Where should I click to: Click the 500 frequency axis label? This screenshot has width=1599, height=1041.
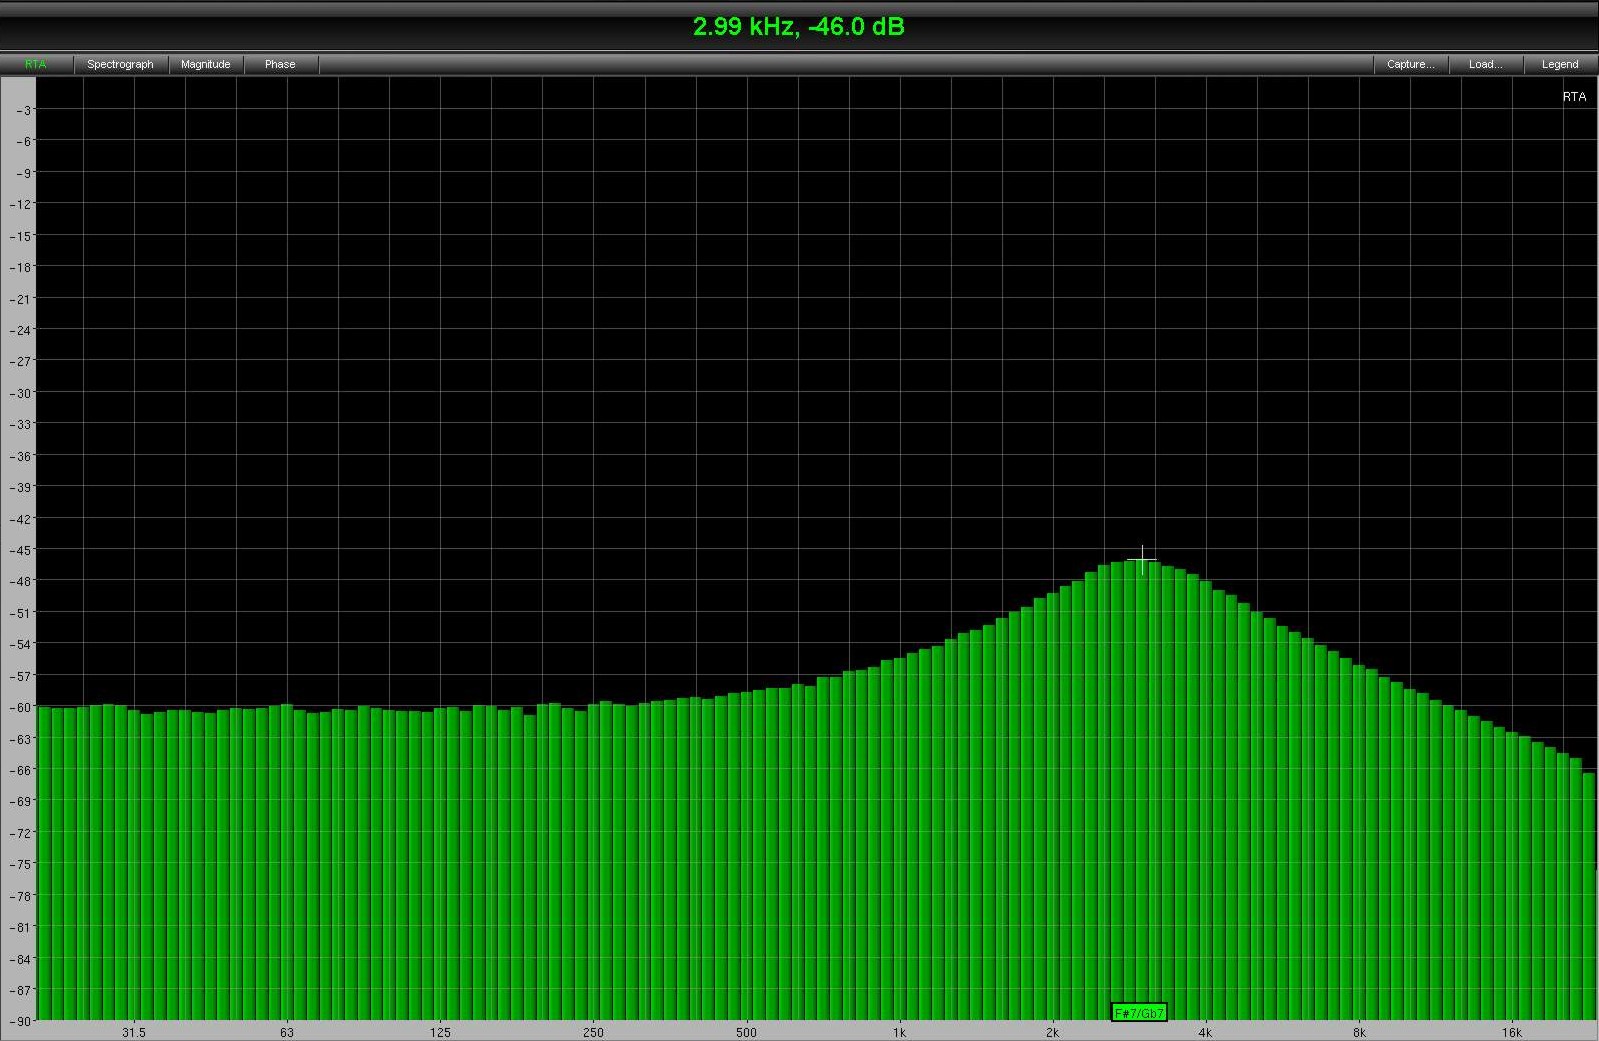[746, 1032]
